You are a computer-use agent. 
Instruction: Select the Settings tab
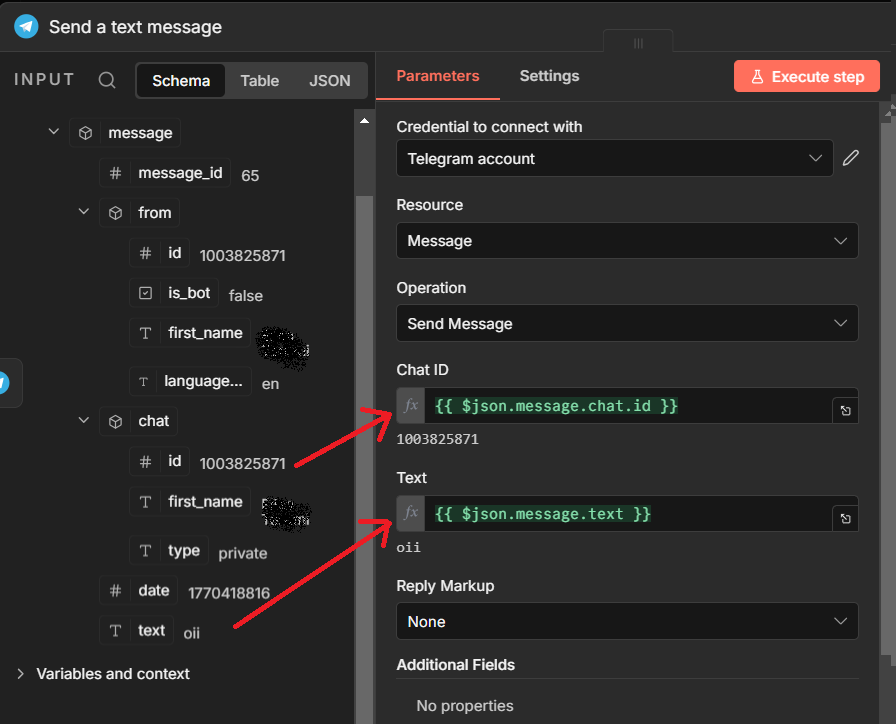(549, 76)
